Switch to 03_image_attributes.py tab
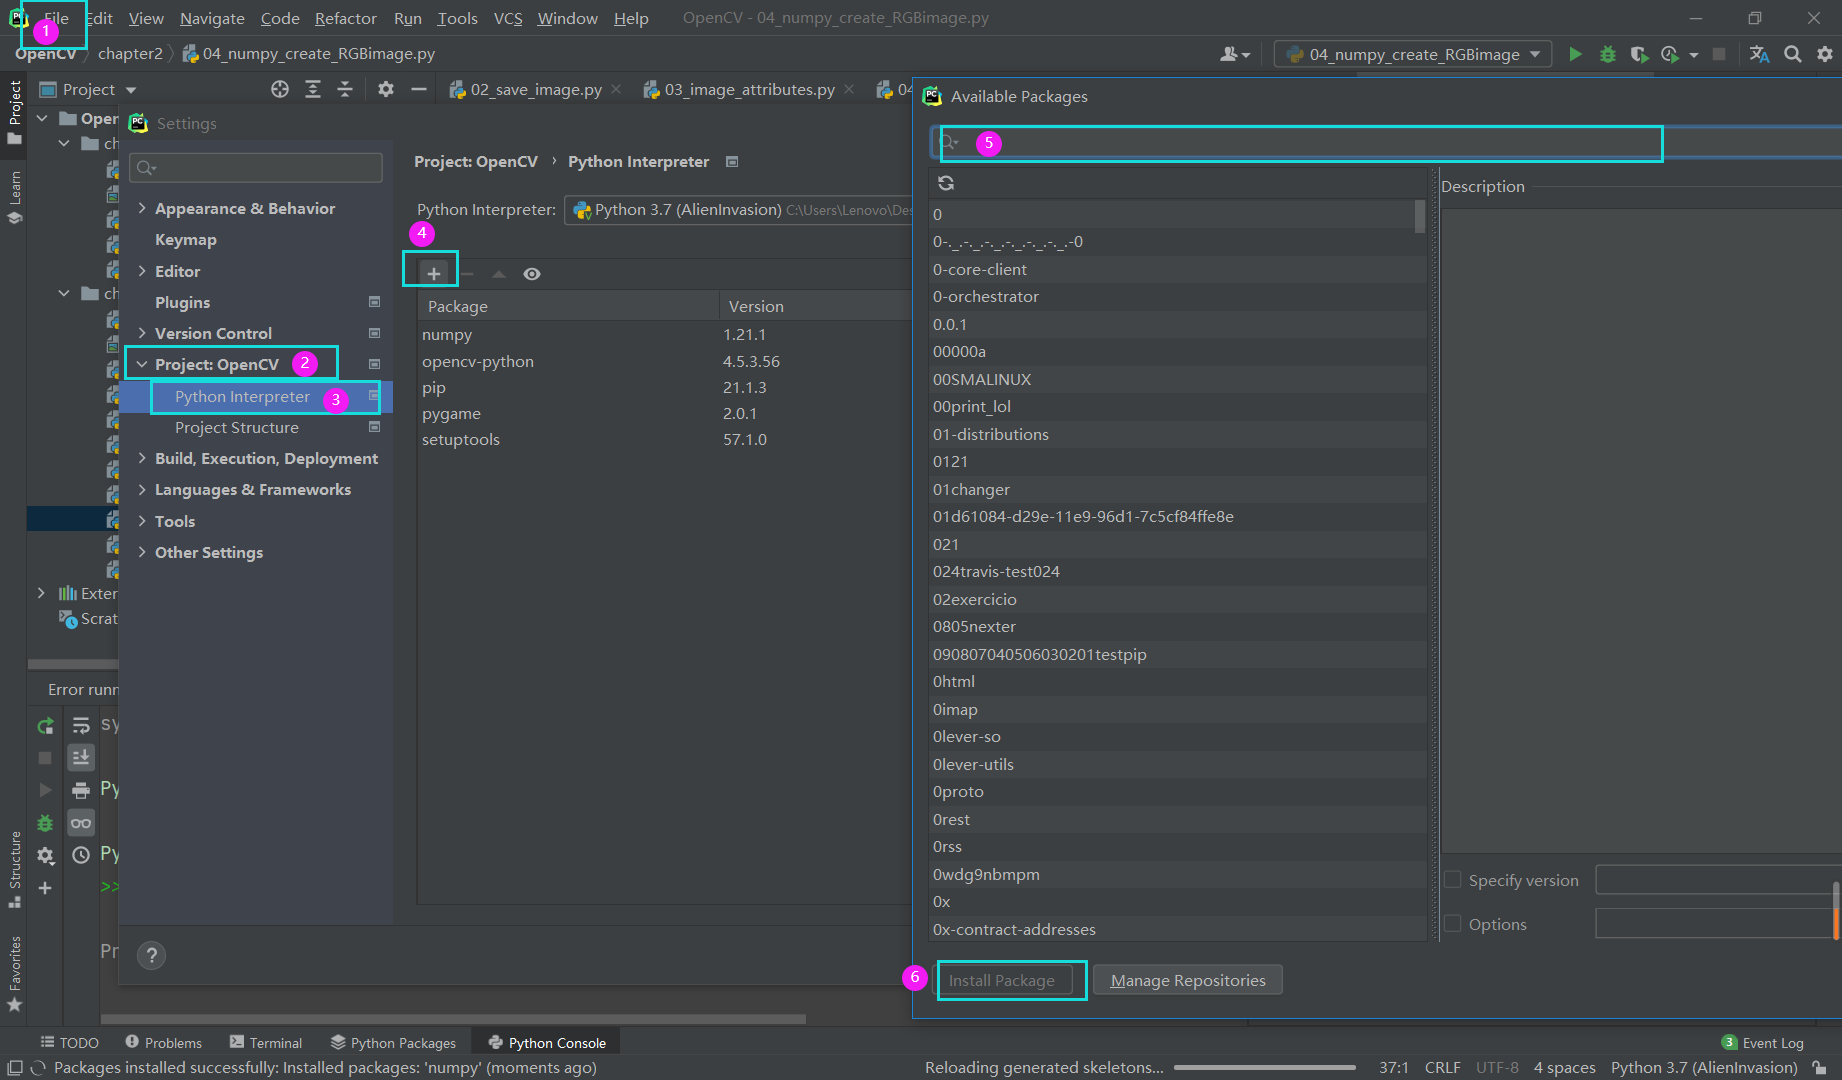 point(749,89)
